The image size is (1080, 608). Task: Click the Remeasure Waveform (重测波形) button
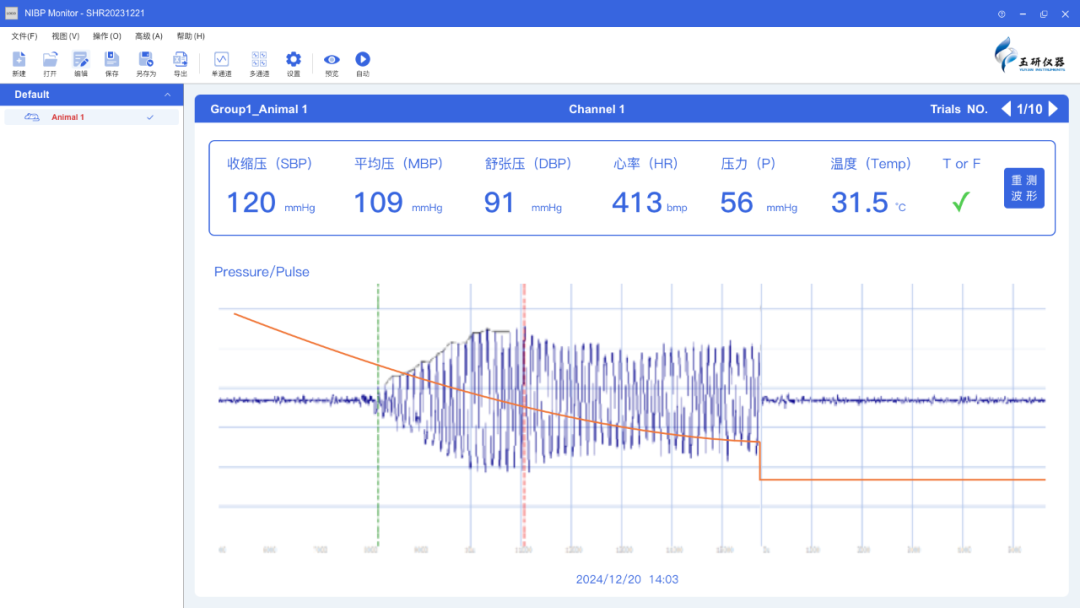coord(1024,188)
